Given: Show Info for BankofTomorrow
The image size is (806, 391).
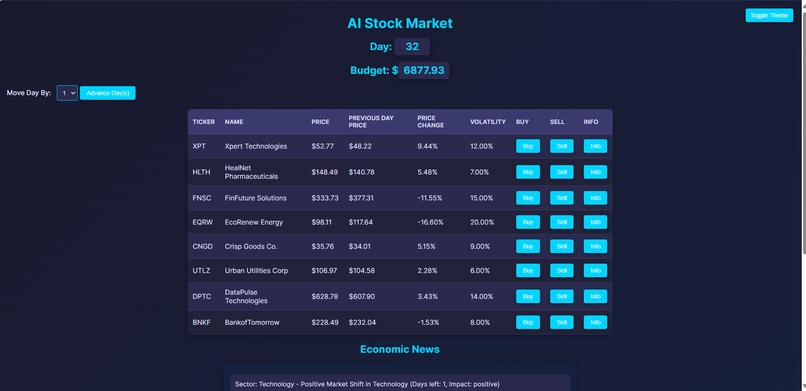Looking at the screenshot, I should pos(595,322).
